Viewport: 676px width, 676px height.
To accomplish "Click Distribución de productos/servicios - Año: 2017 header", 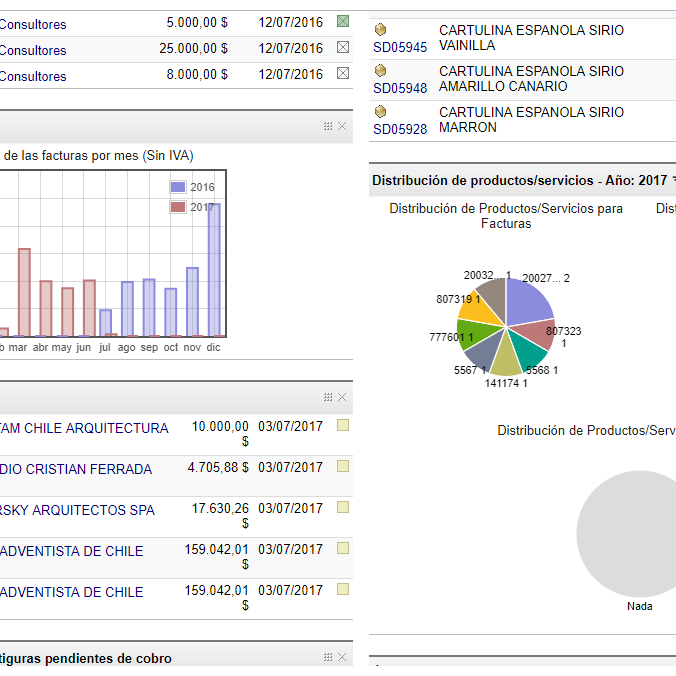I will tap(520, 180).
